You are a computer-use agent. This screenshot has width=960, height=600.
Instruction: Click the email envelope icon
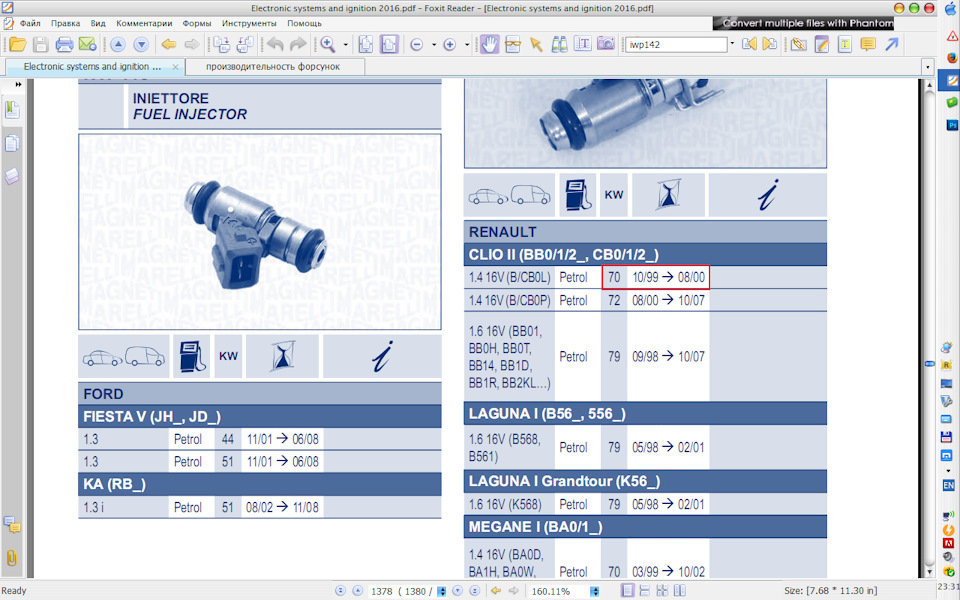tap(87, 45)
